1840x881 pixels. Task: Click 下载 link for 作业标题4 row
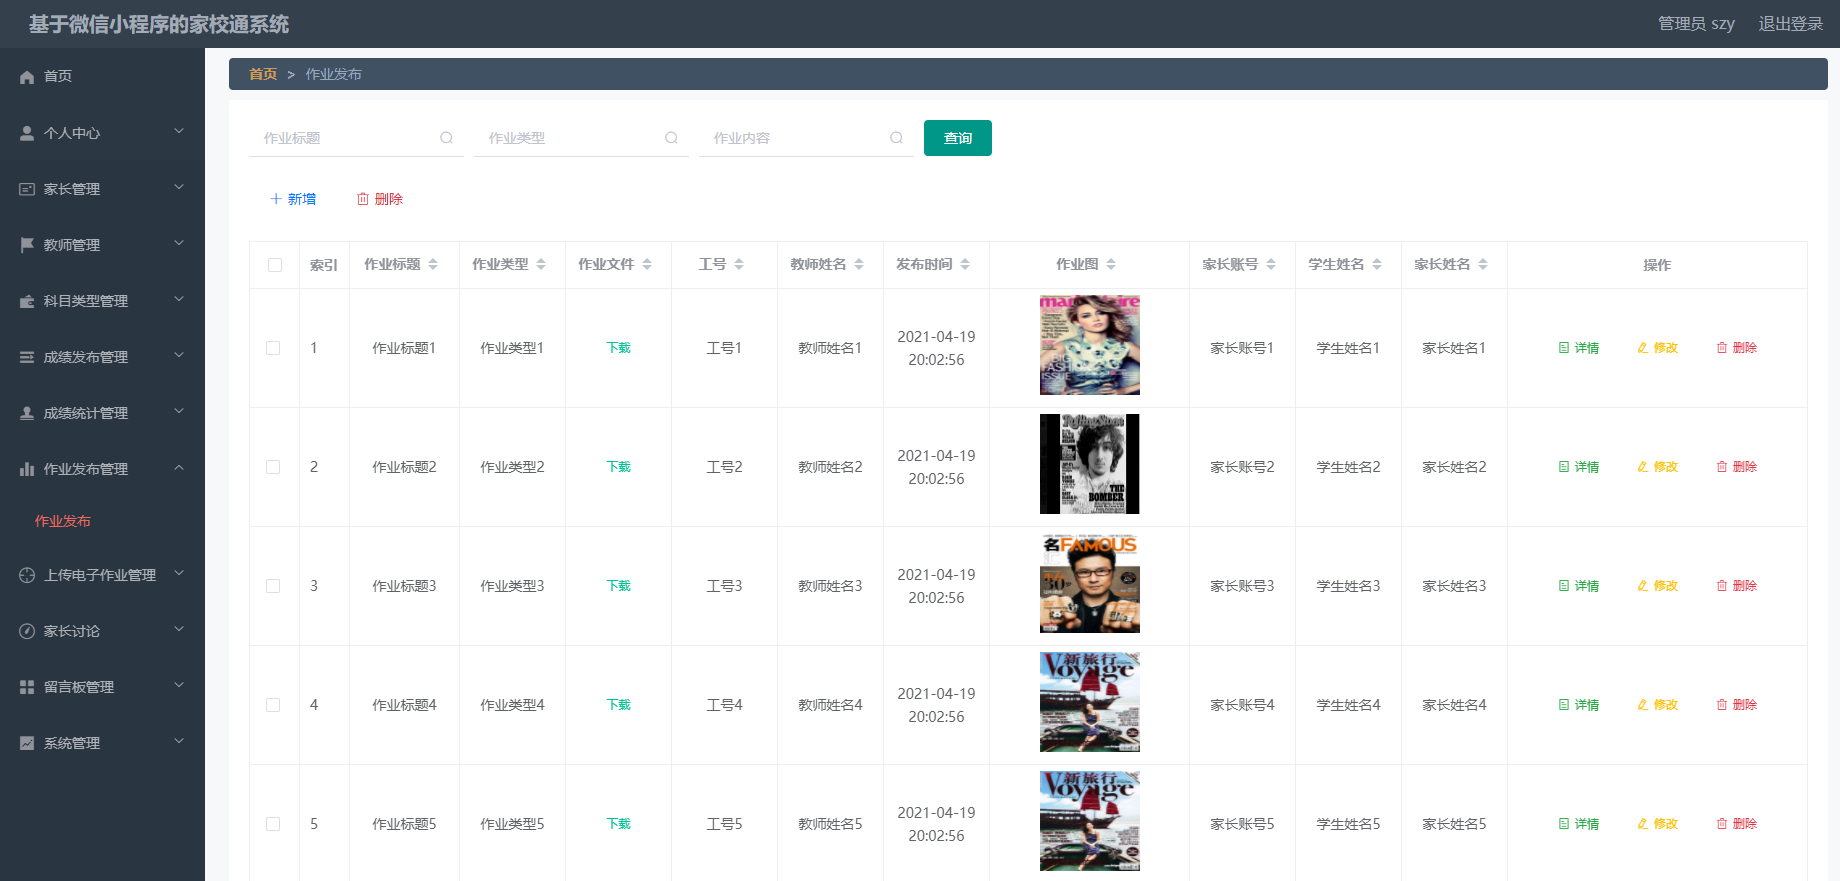coord(619,705)
